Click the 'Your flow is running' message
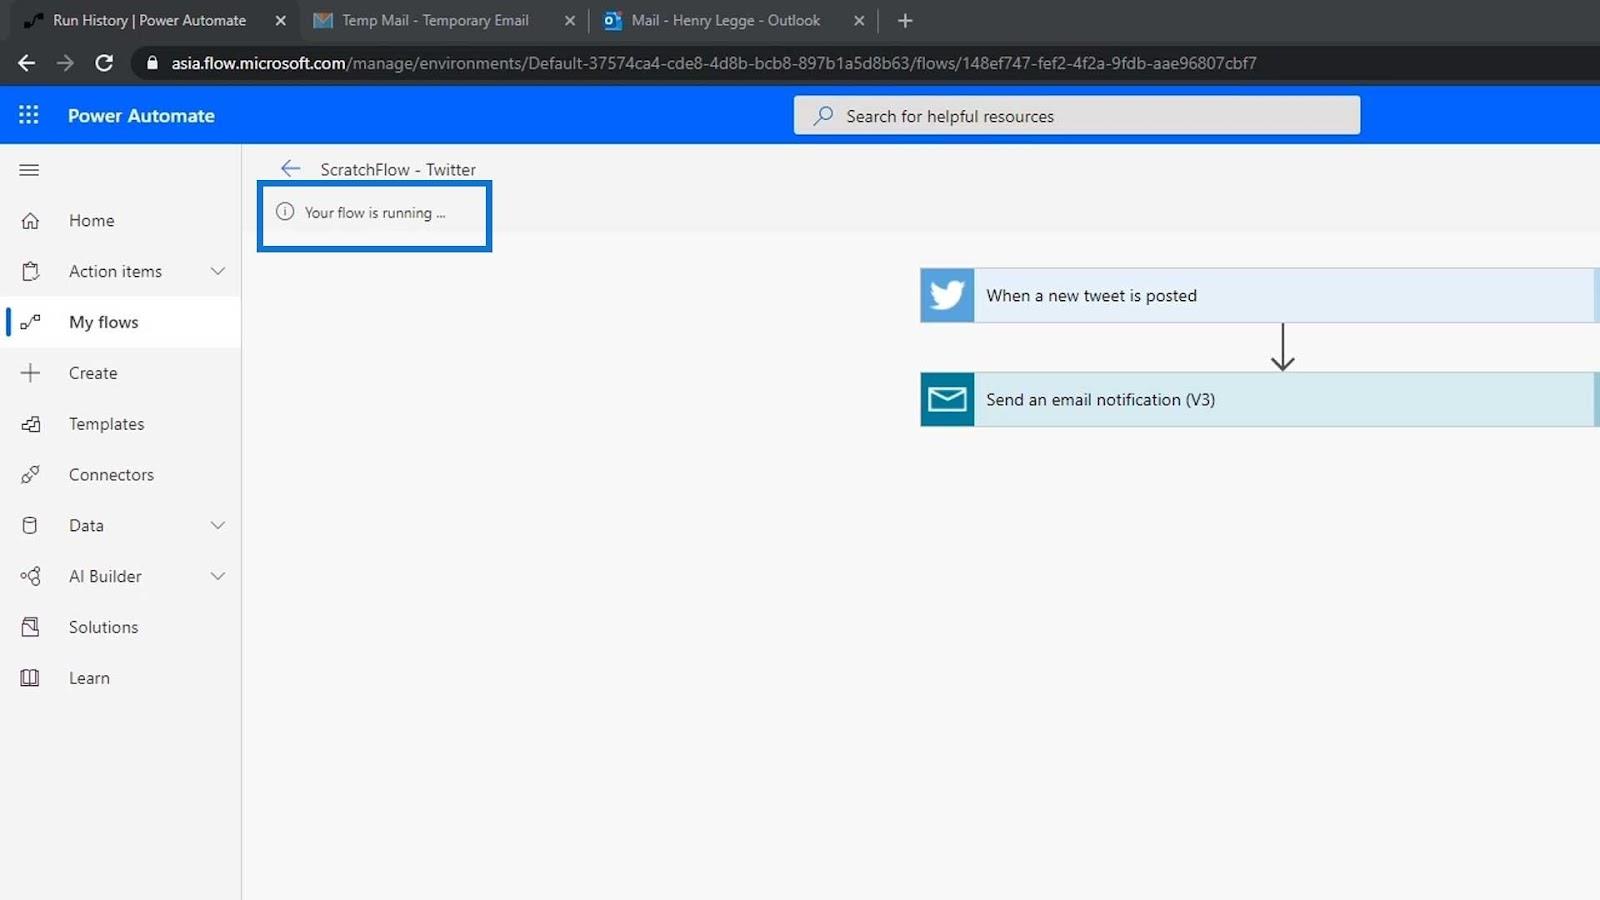 click(375, 213)
